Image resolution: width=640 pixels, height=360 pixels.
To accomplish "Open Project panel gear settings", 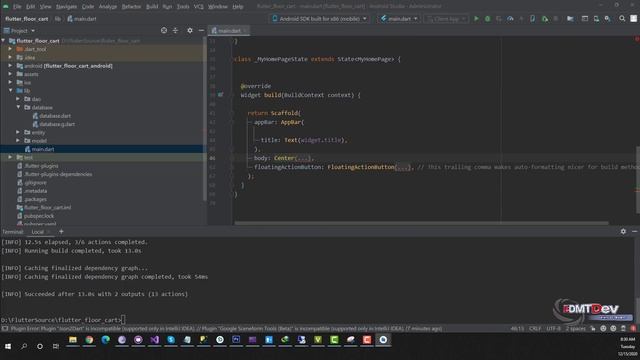I will 190,31.
